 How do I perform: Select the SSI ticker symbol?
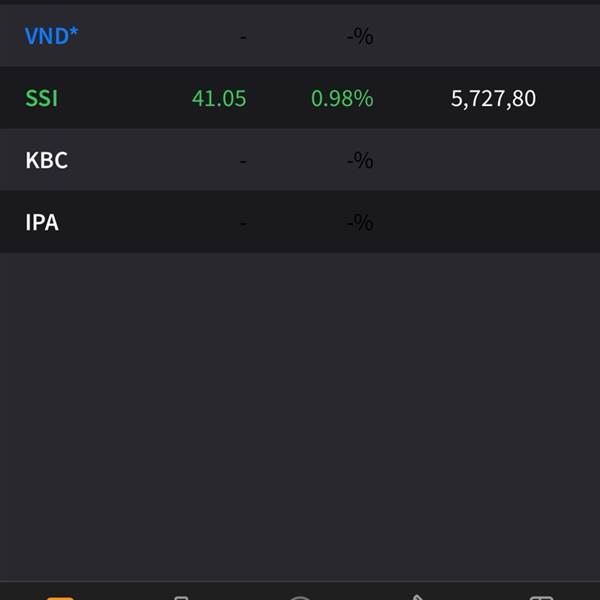point(42,98)
